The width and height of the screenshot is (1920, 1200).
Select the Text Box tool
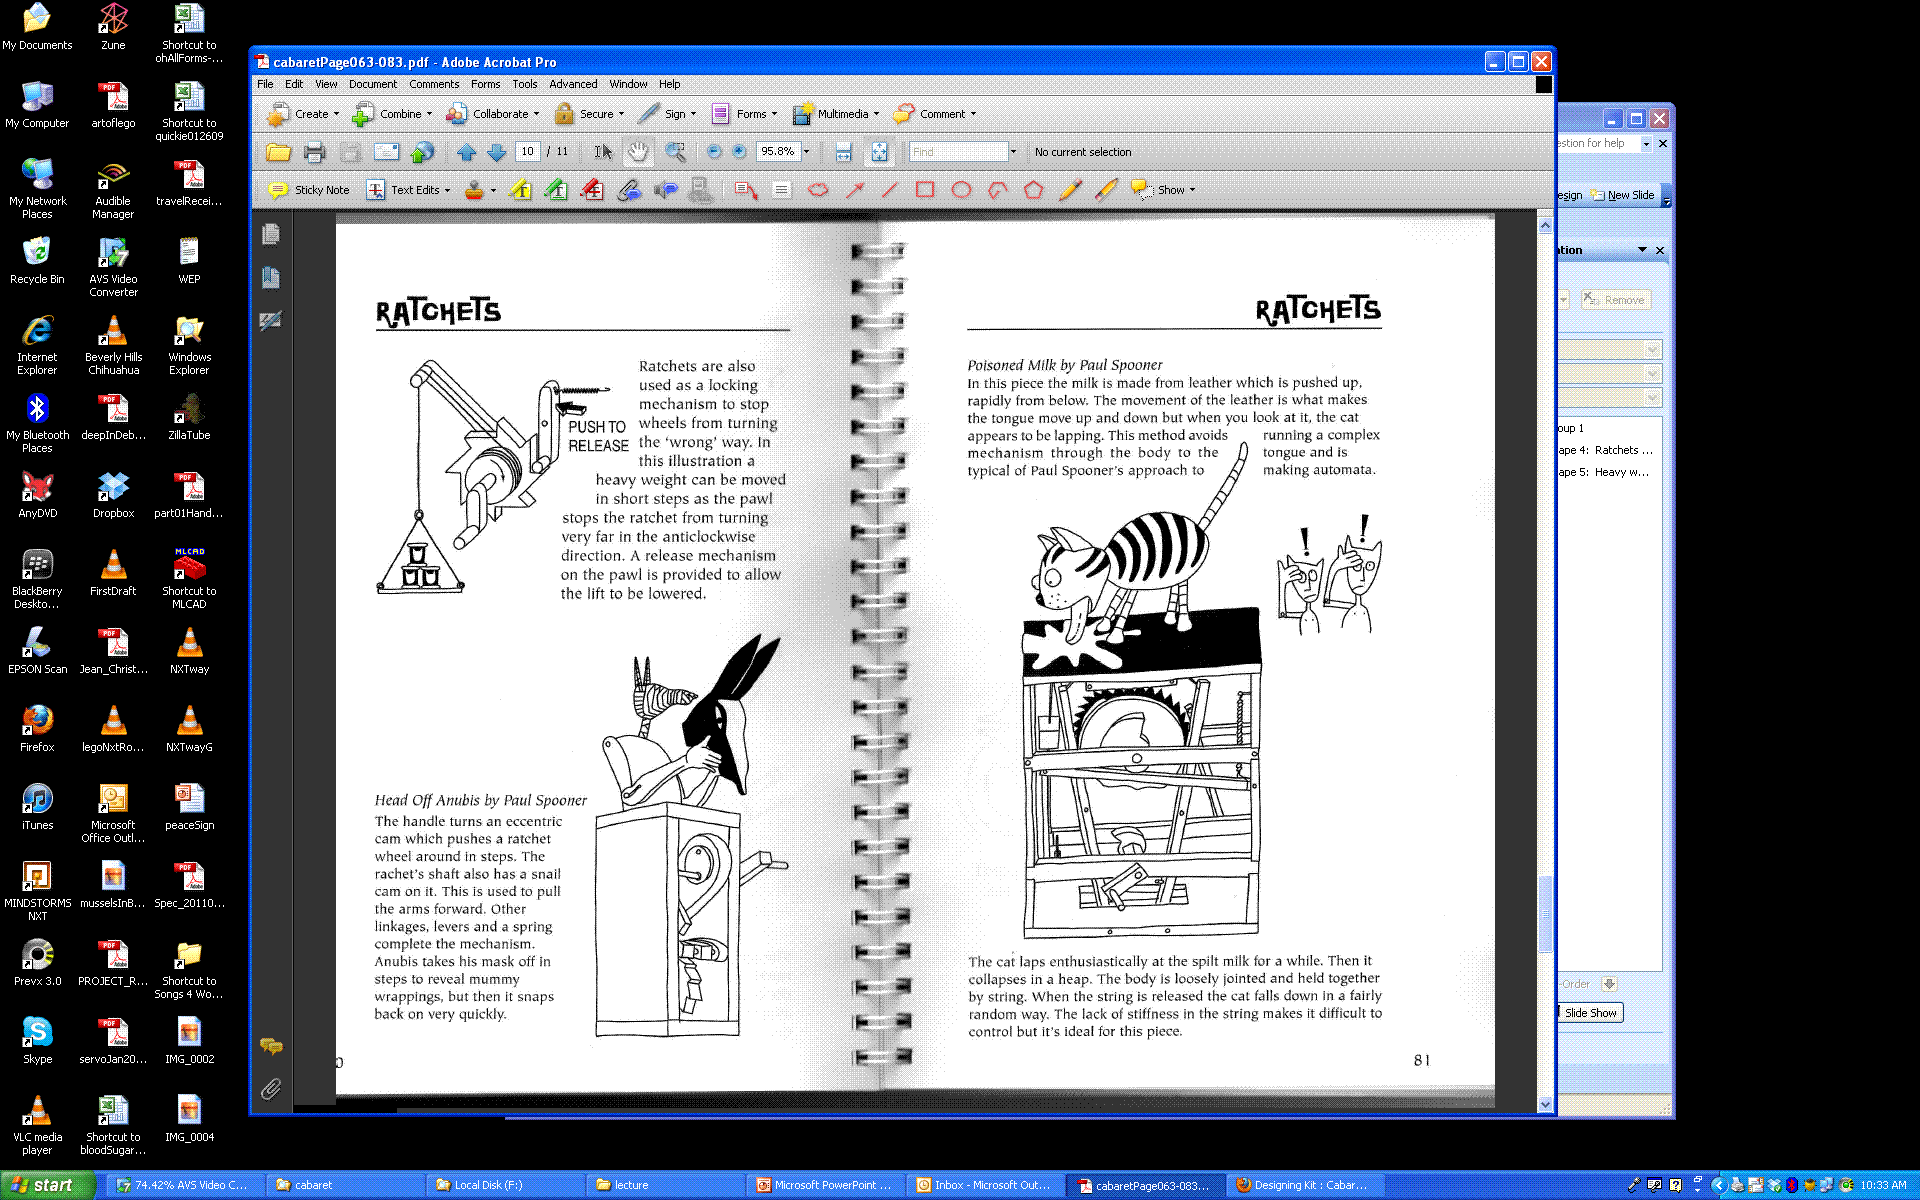coord(782,190)
